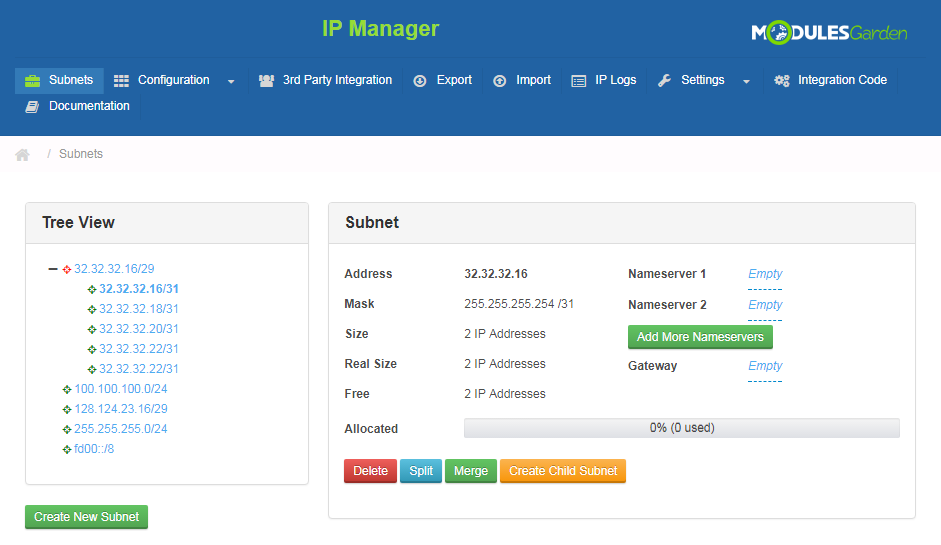This screenshot has width=941, height=545.
Task: Click move icon beside 255.255.255.0/24
Action: (x=67, y=430)
